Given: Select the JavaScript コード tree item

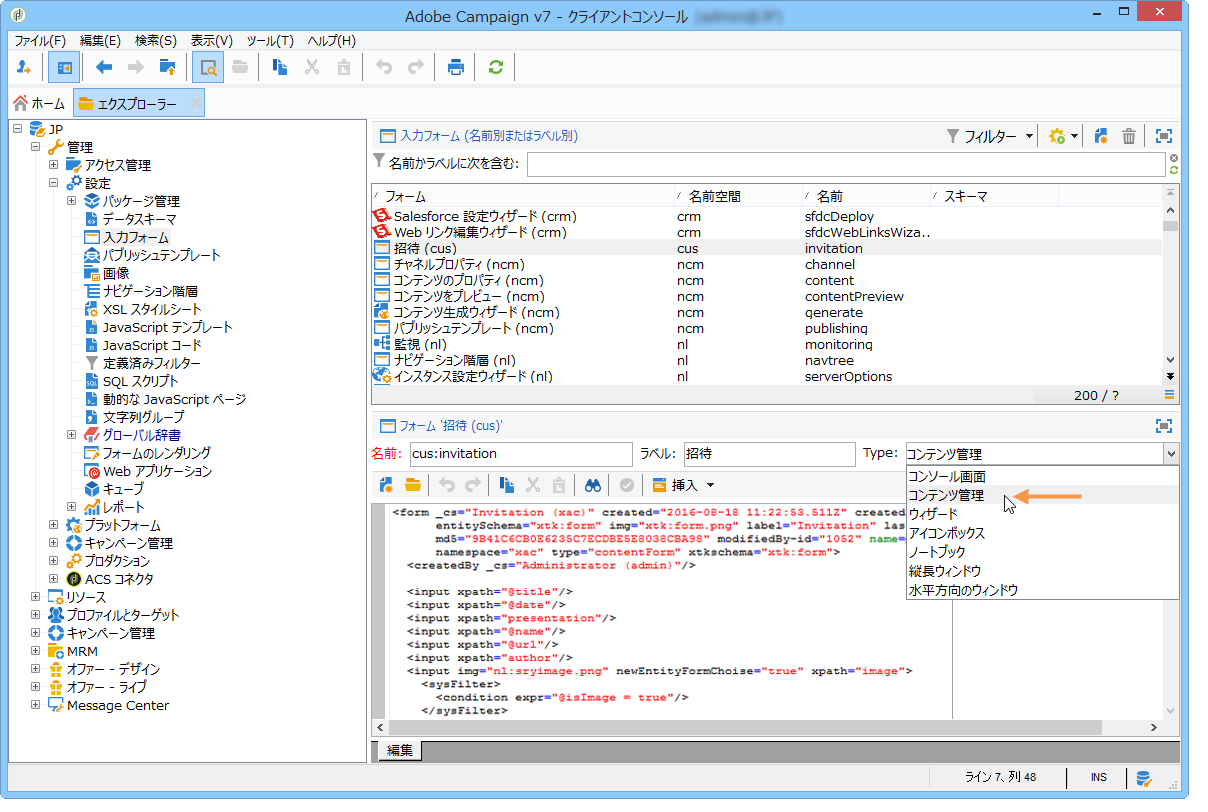Looking at the screenshot, I should pyautogui.click(x=153, y=345).
